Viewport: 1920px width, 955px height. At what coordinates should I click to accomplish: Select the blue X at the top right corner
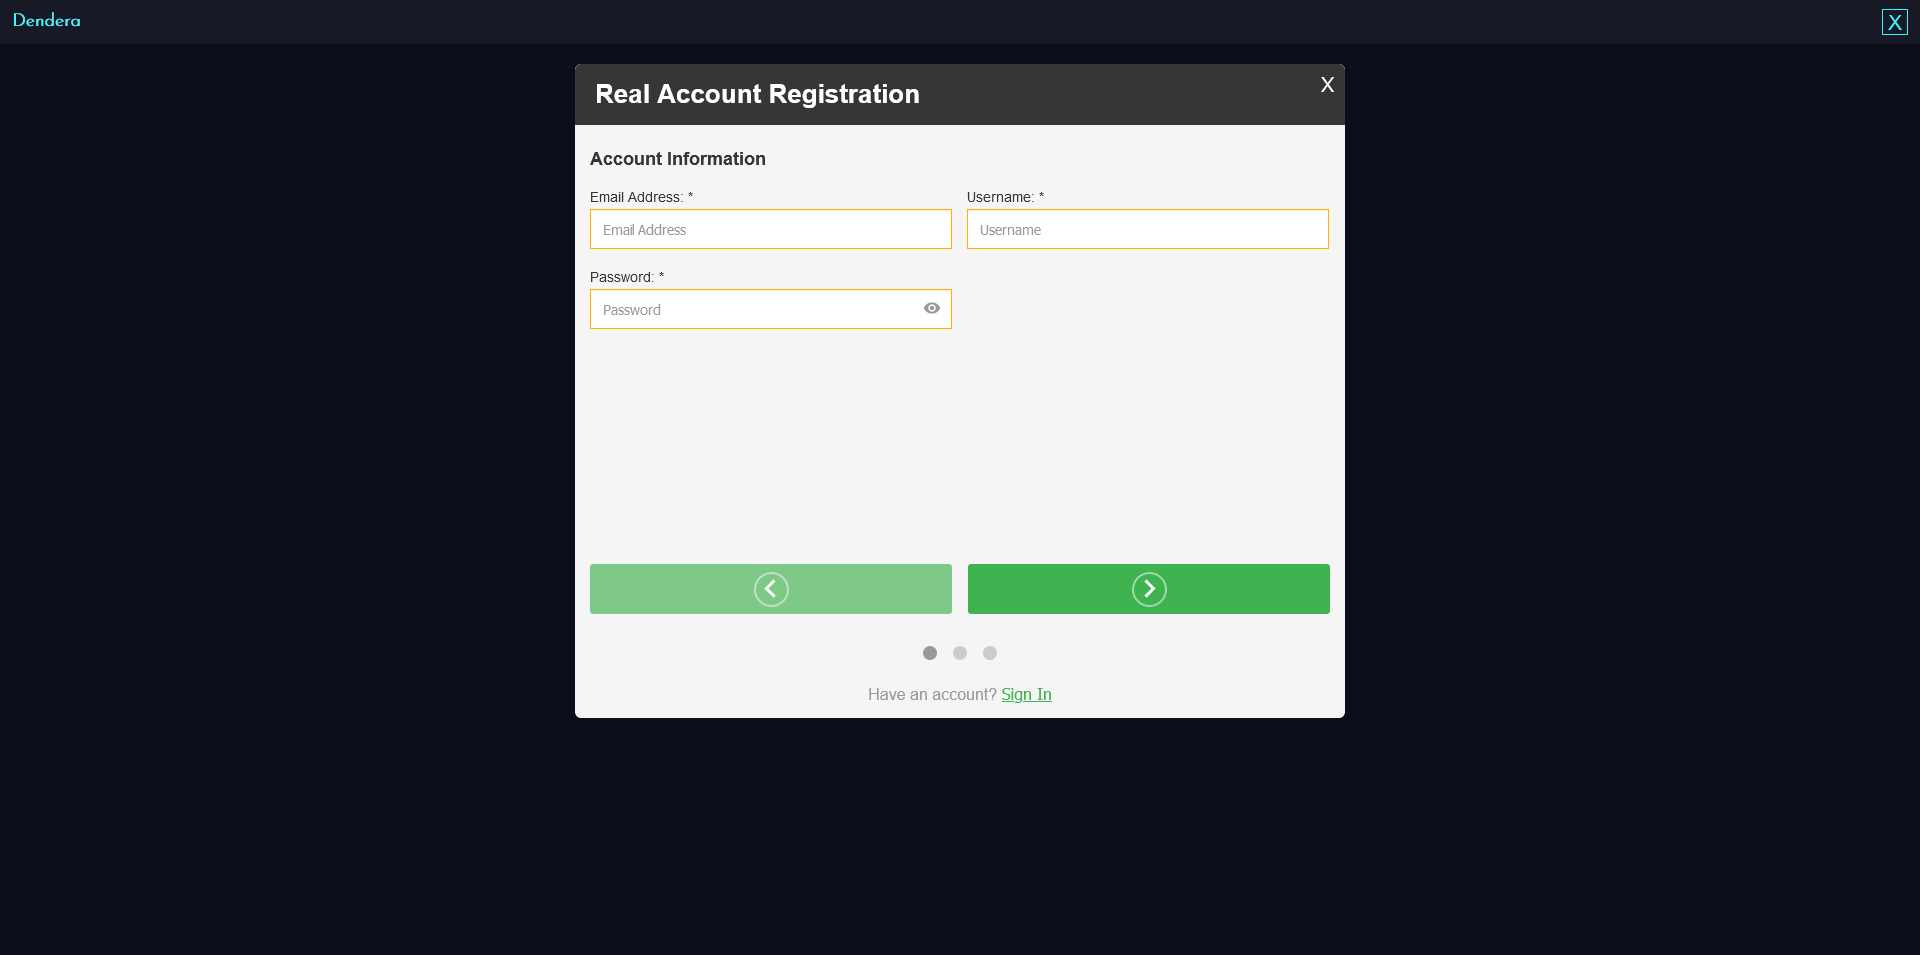(1895, 21)
